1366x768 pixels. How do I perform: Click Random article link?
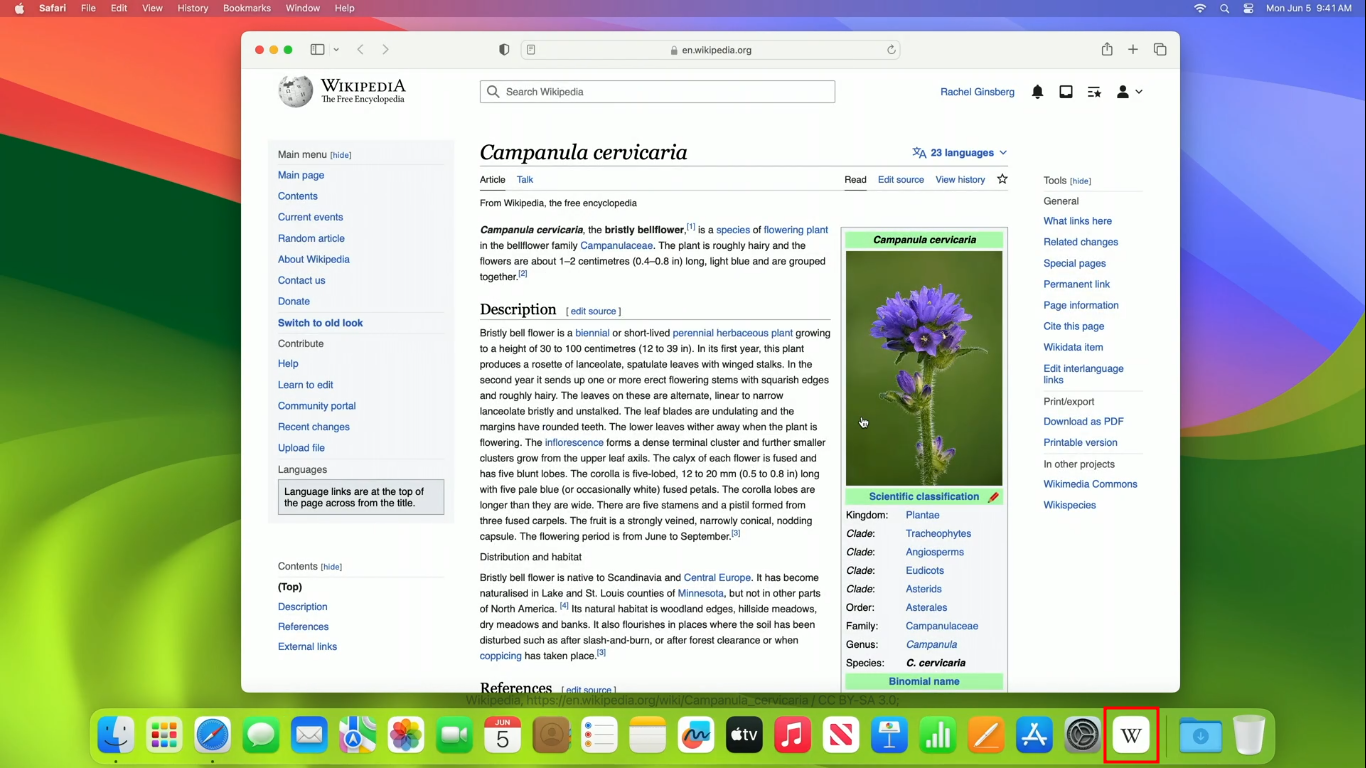point(311,238)
